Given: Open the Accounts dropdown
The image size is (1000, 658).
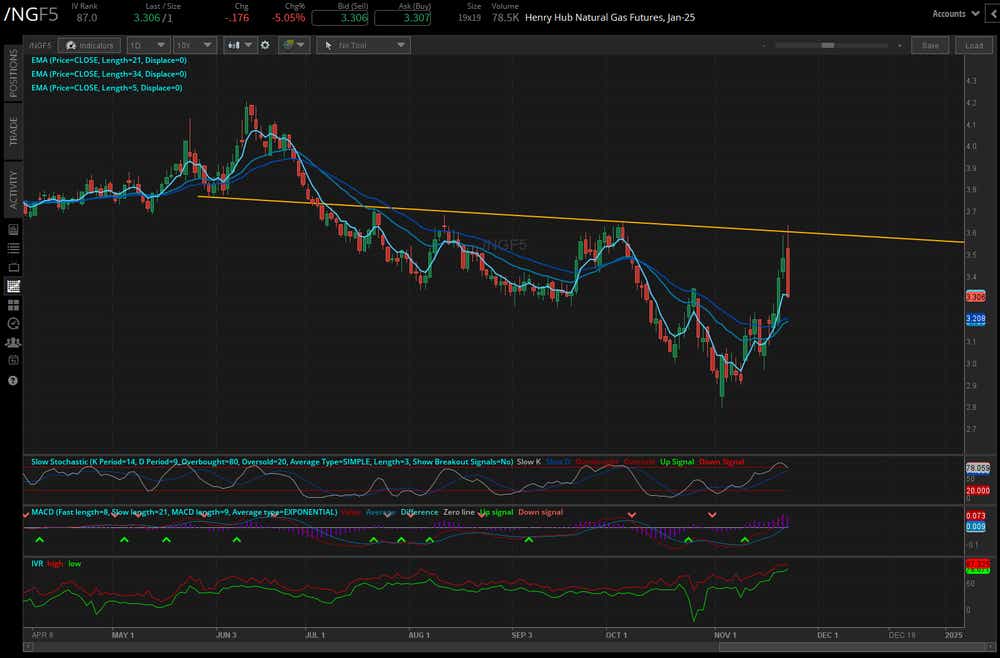Looking at the screenshot, I should [953, 14].
